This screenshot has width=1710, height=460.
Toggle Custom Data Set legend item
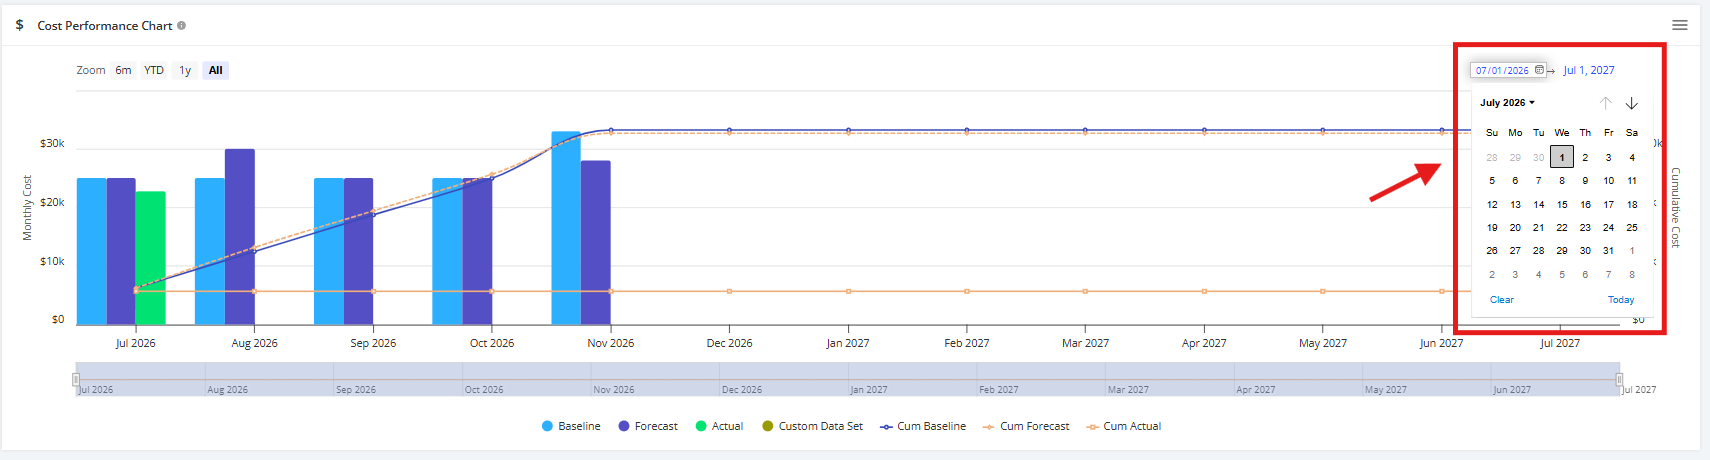[x=812, y=426]
